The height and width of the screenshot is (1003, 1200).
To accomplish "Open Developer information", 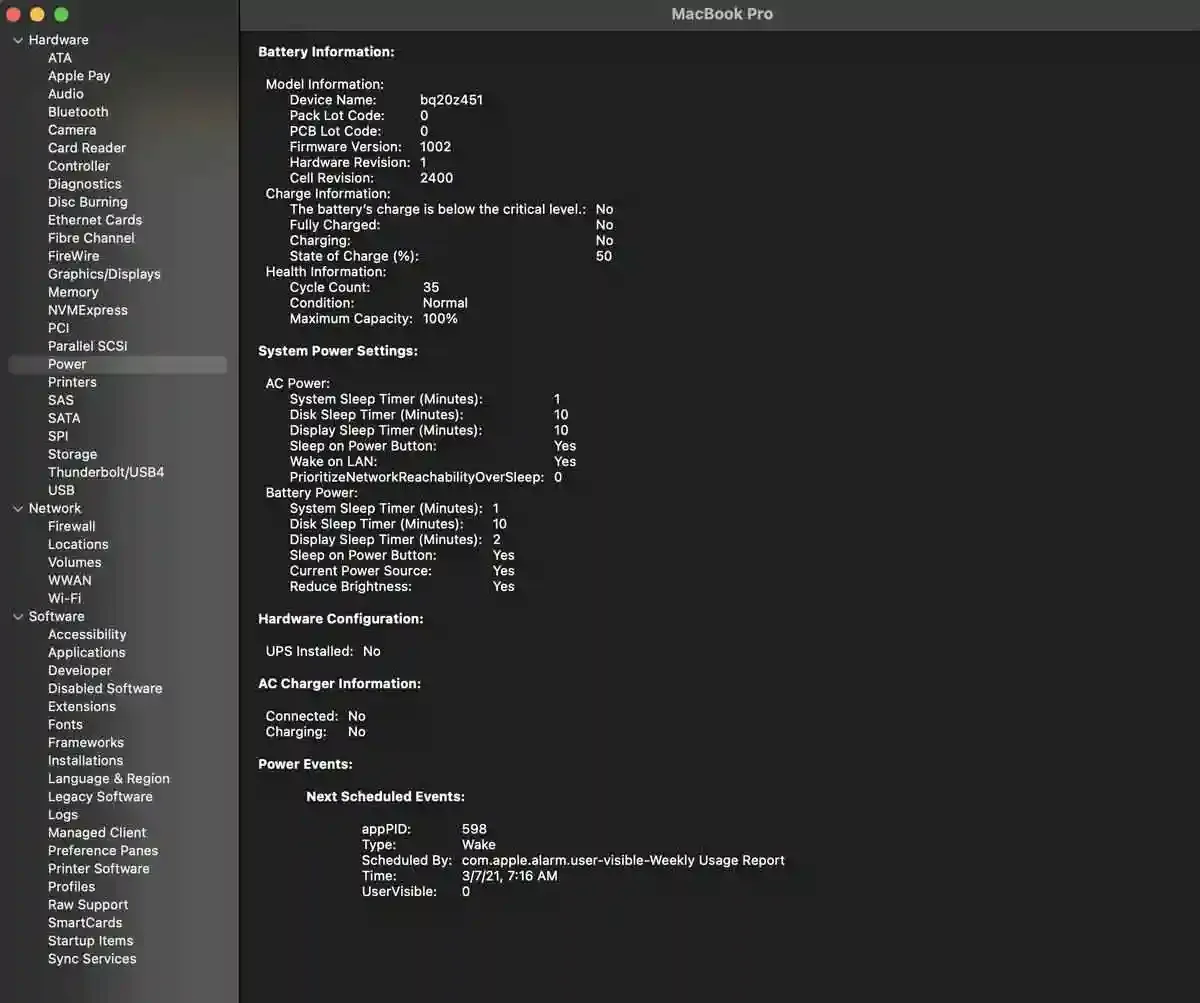I will [x=80, y=670].
